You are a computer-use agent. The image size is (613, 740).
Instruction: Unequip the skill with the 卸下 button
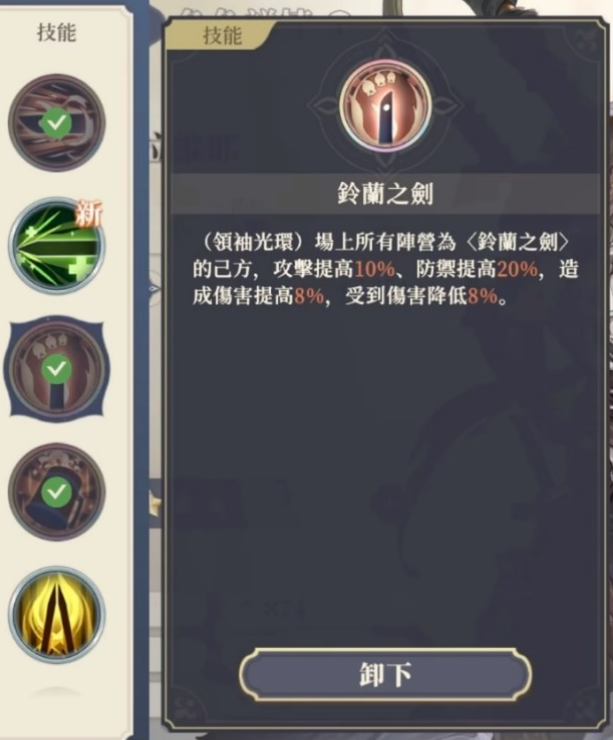(x=385, y=674)
